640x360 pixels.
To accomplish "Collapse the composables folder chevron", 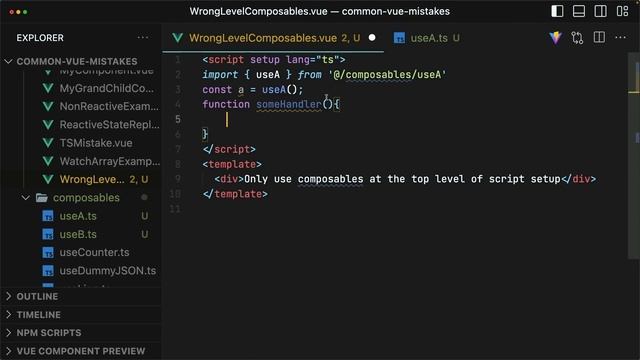I will pyautogui.click(x=25, y=198).
